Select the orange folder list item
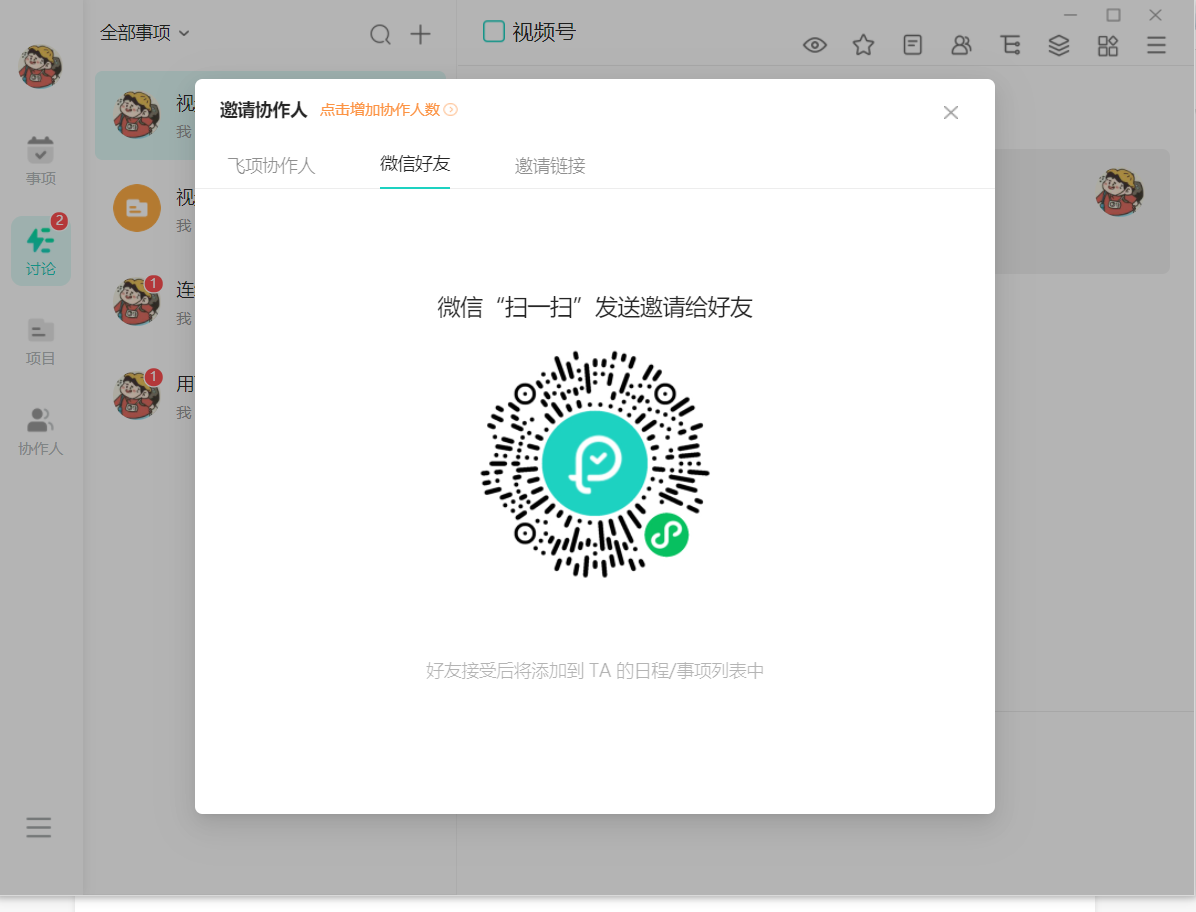This screenshot has width=1196, height=912. pyautogui.click(x=145, y=208)
